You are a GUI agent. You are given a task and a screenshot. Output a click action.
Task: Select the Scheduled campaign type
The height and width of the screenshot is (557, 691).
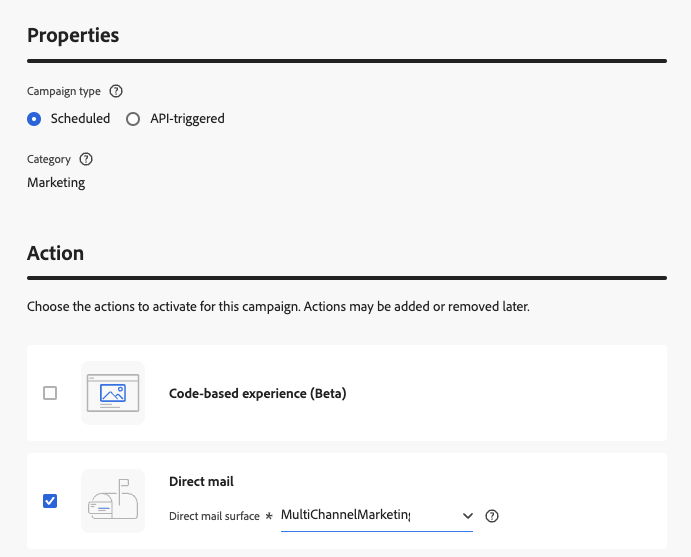pyautogui.click(x=34, y=119)
